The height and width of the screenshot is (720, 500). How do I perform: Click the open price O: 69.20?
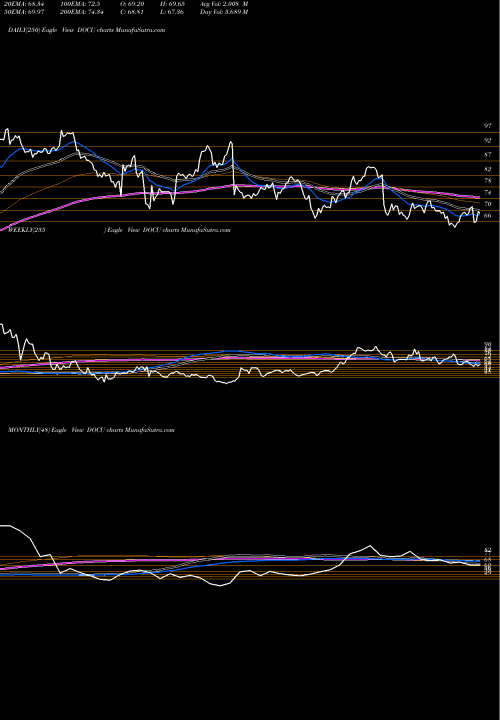pos(134,4)
